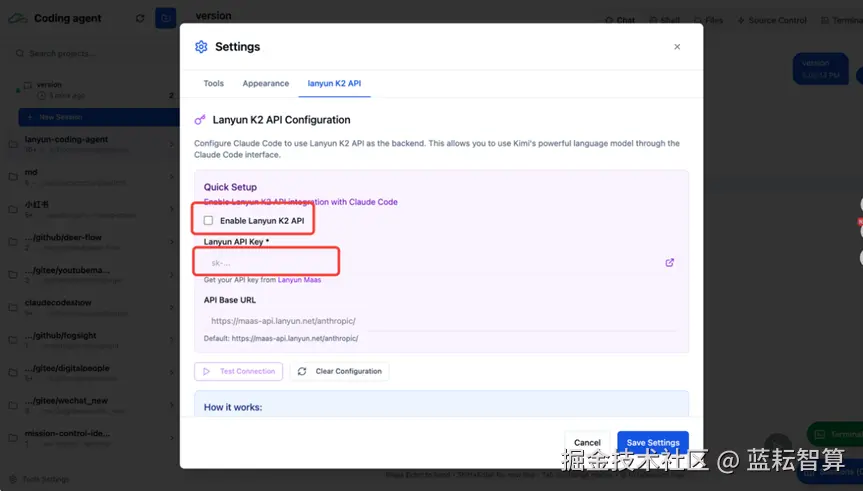The width and height of the screenshot is (863, 491).
Task: Click the Coding agent logo icon
Action: coord(18,18)
